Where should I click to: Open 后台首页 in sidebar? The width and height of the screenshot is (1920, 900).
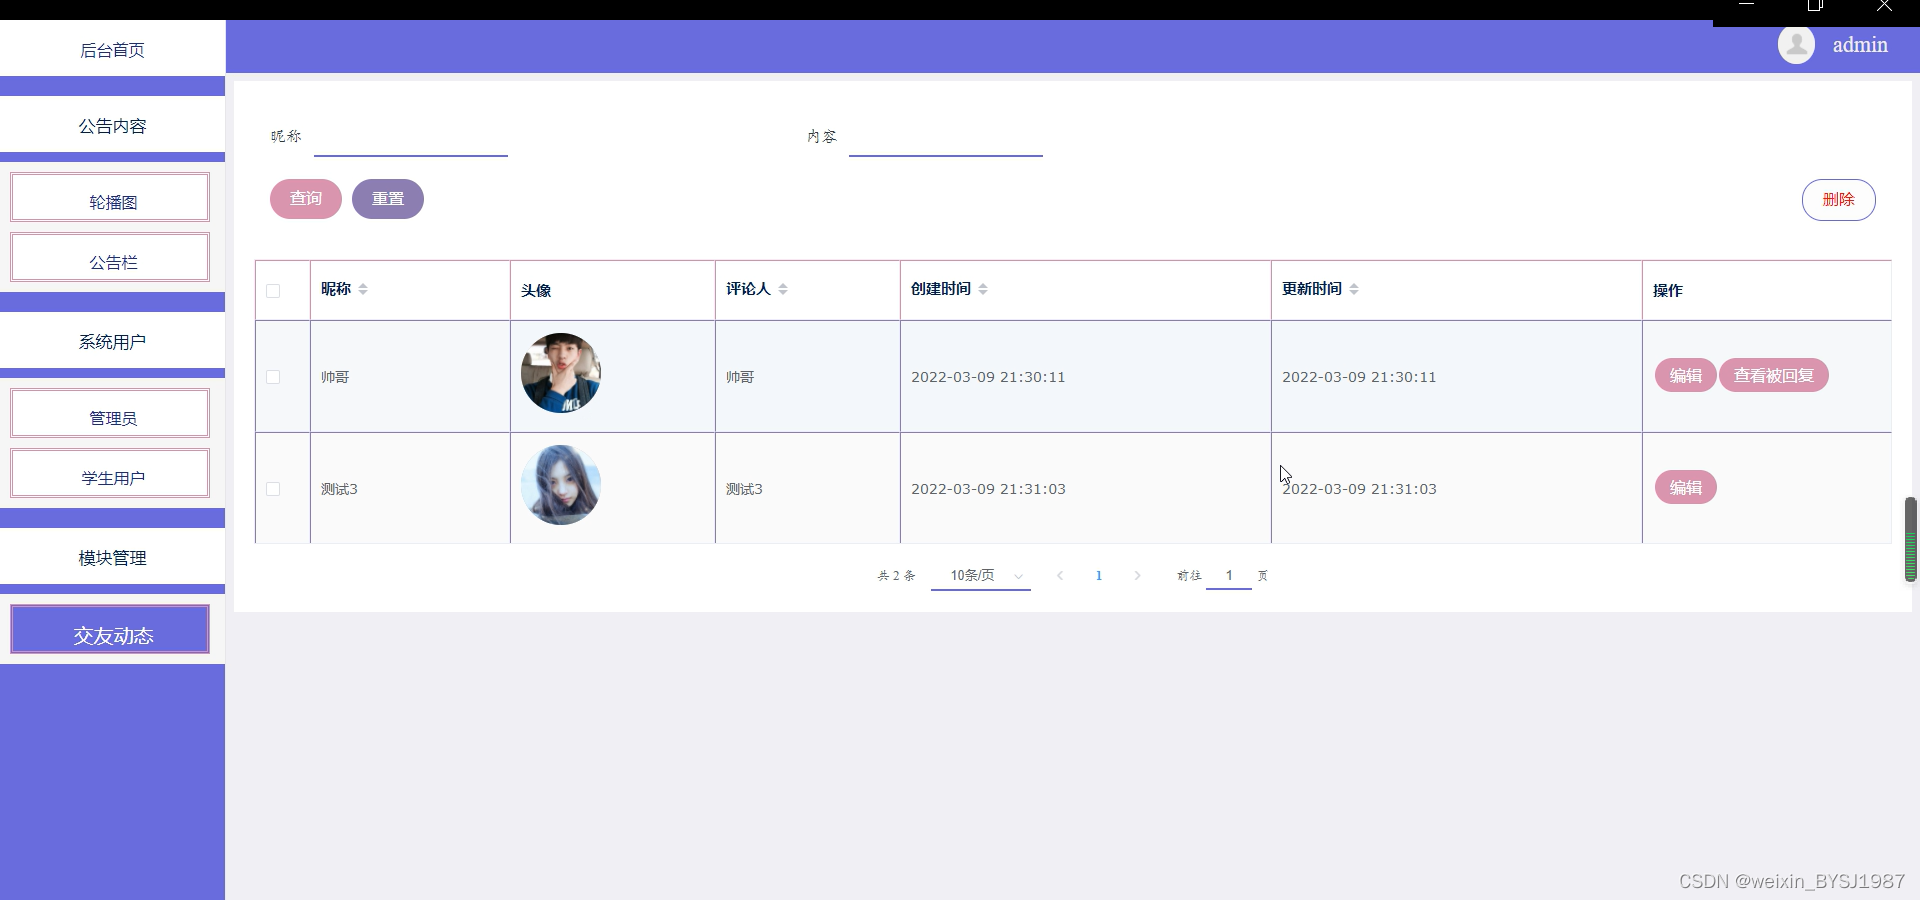(x=112, y=49)
